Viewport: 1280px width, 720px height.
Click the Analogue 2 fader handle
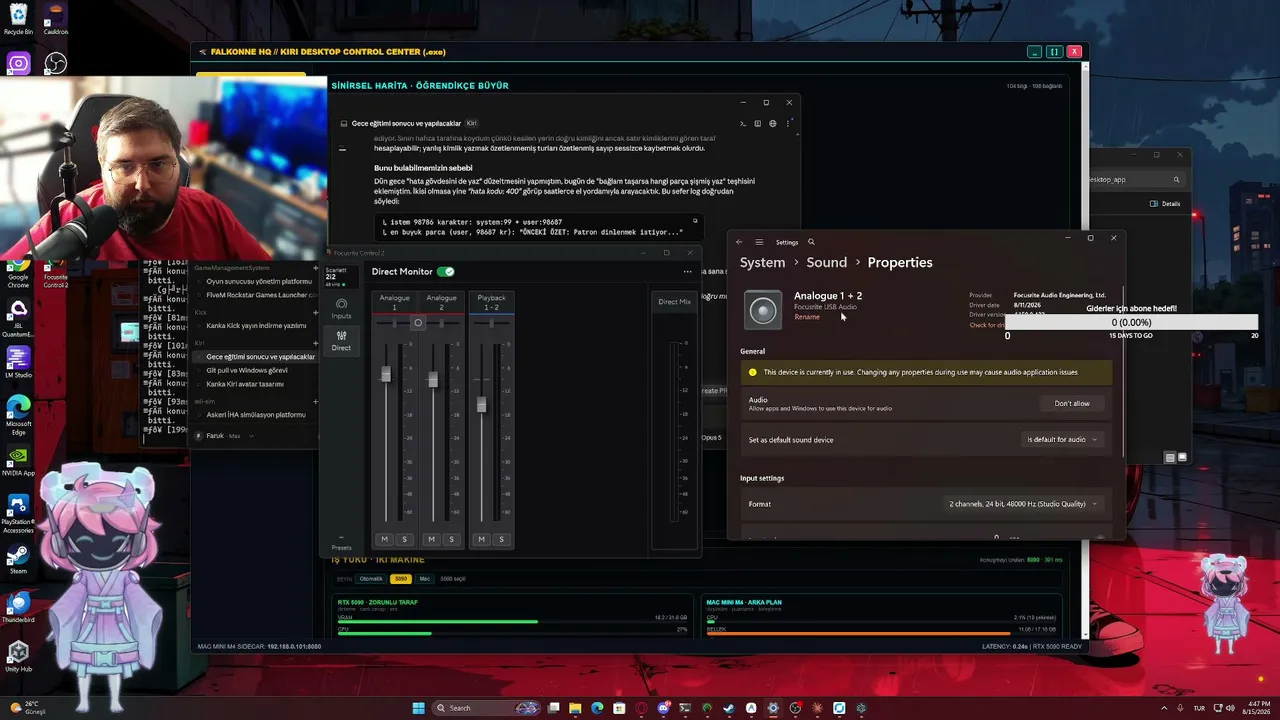[x=433, y=379]
